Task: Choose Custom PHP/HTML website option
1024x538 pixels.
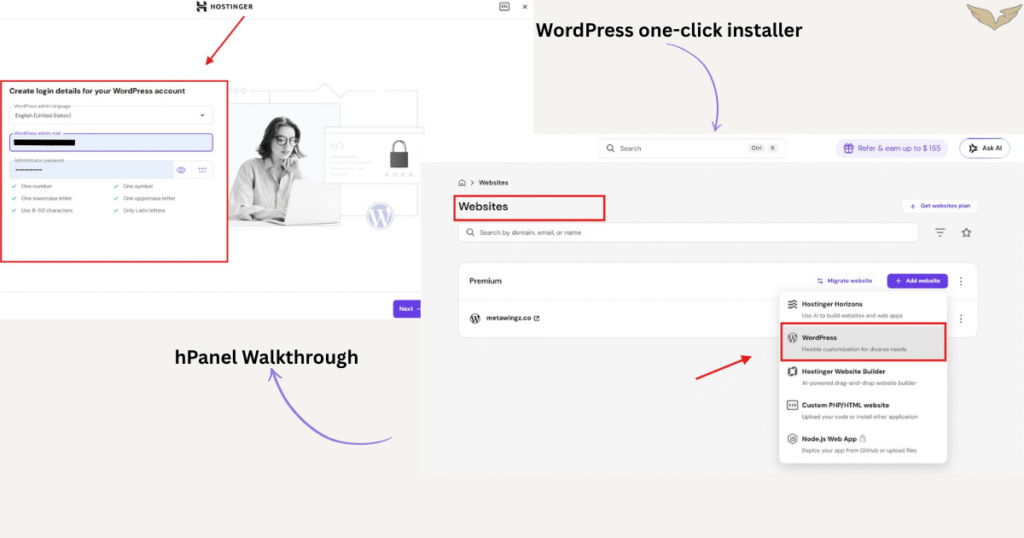Action: (x=863, y=410)
